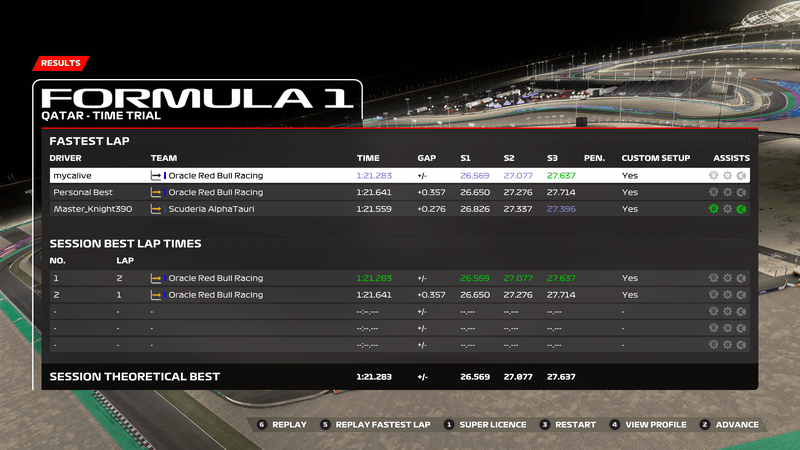This screenshot has width=800, height=450.
Task: Click platform icon in session row number 1
Action: (x=156, y=278)
